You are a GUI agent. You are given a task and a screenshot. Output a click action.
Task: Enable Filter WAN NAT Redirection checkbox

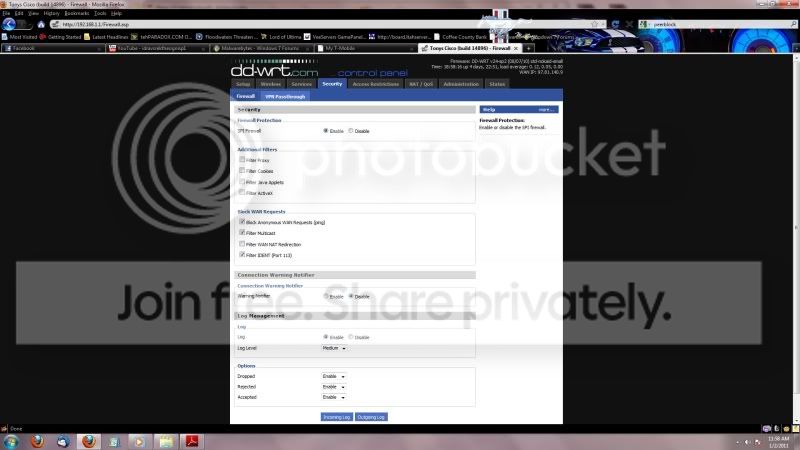[x=242, y=244]
